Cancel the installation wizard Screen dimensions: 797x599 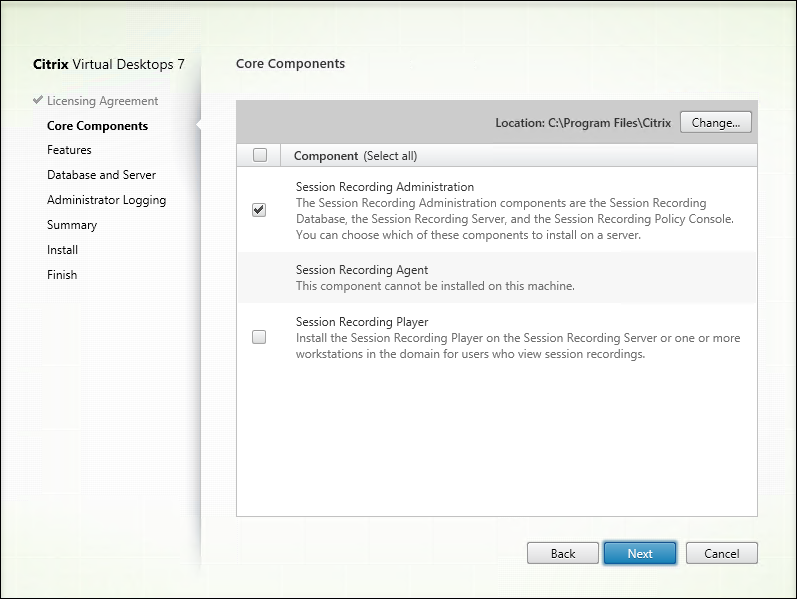click(x=721, y=553)
